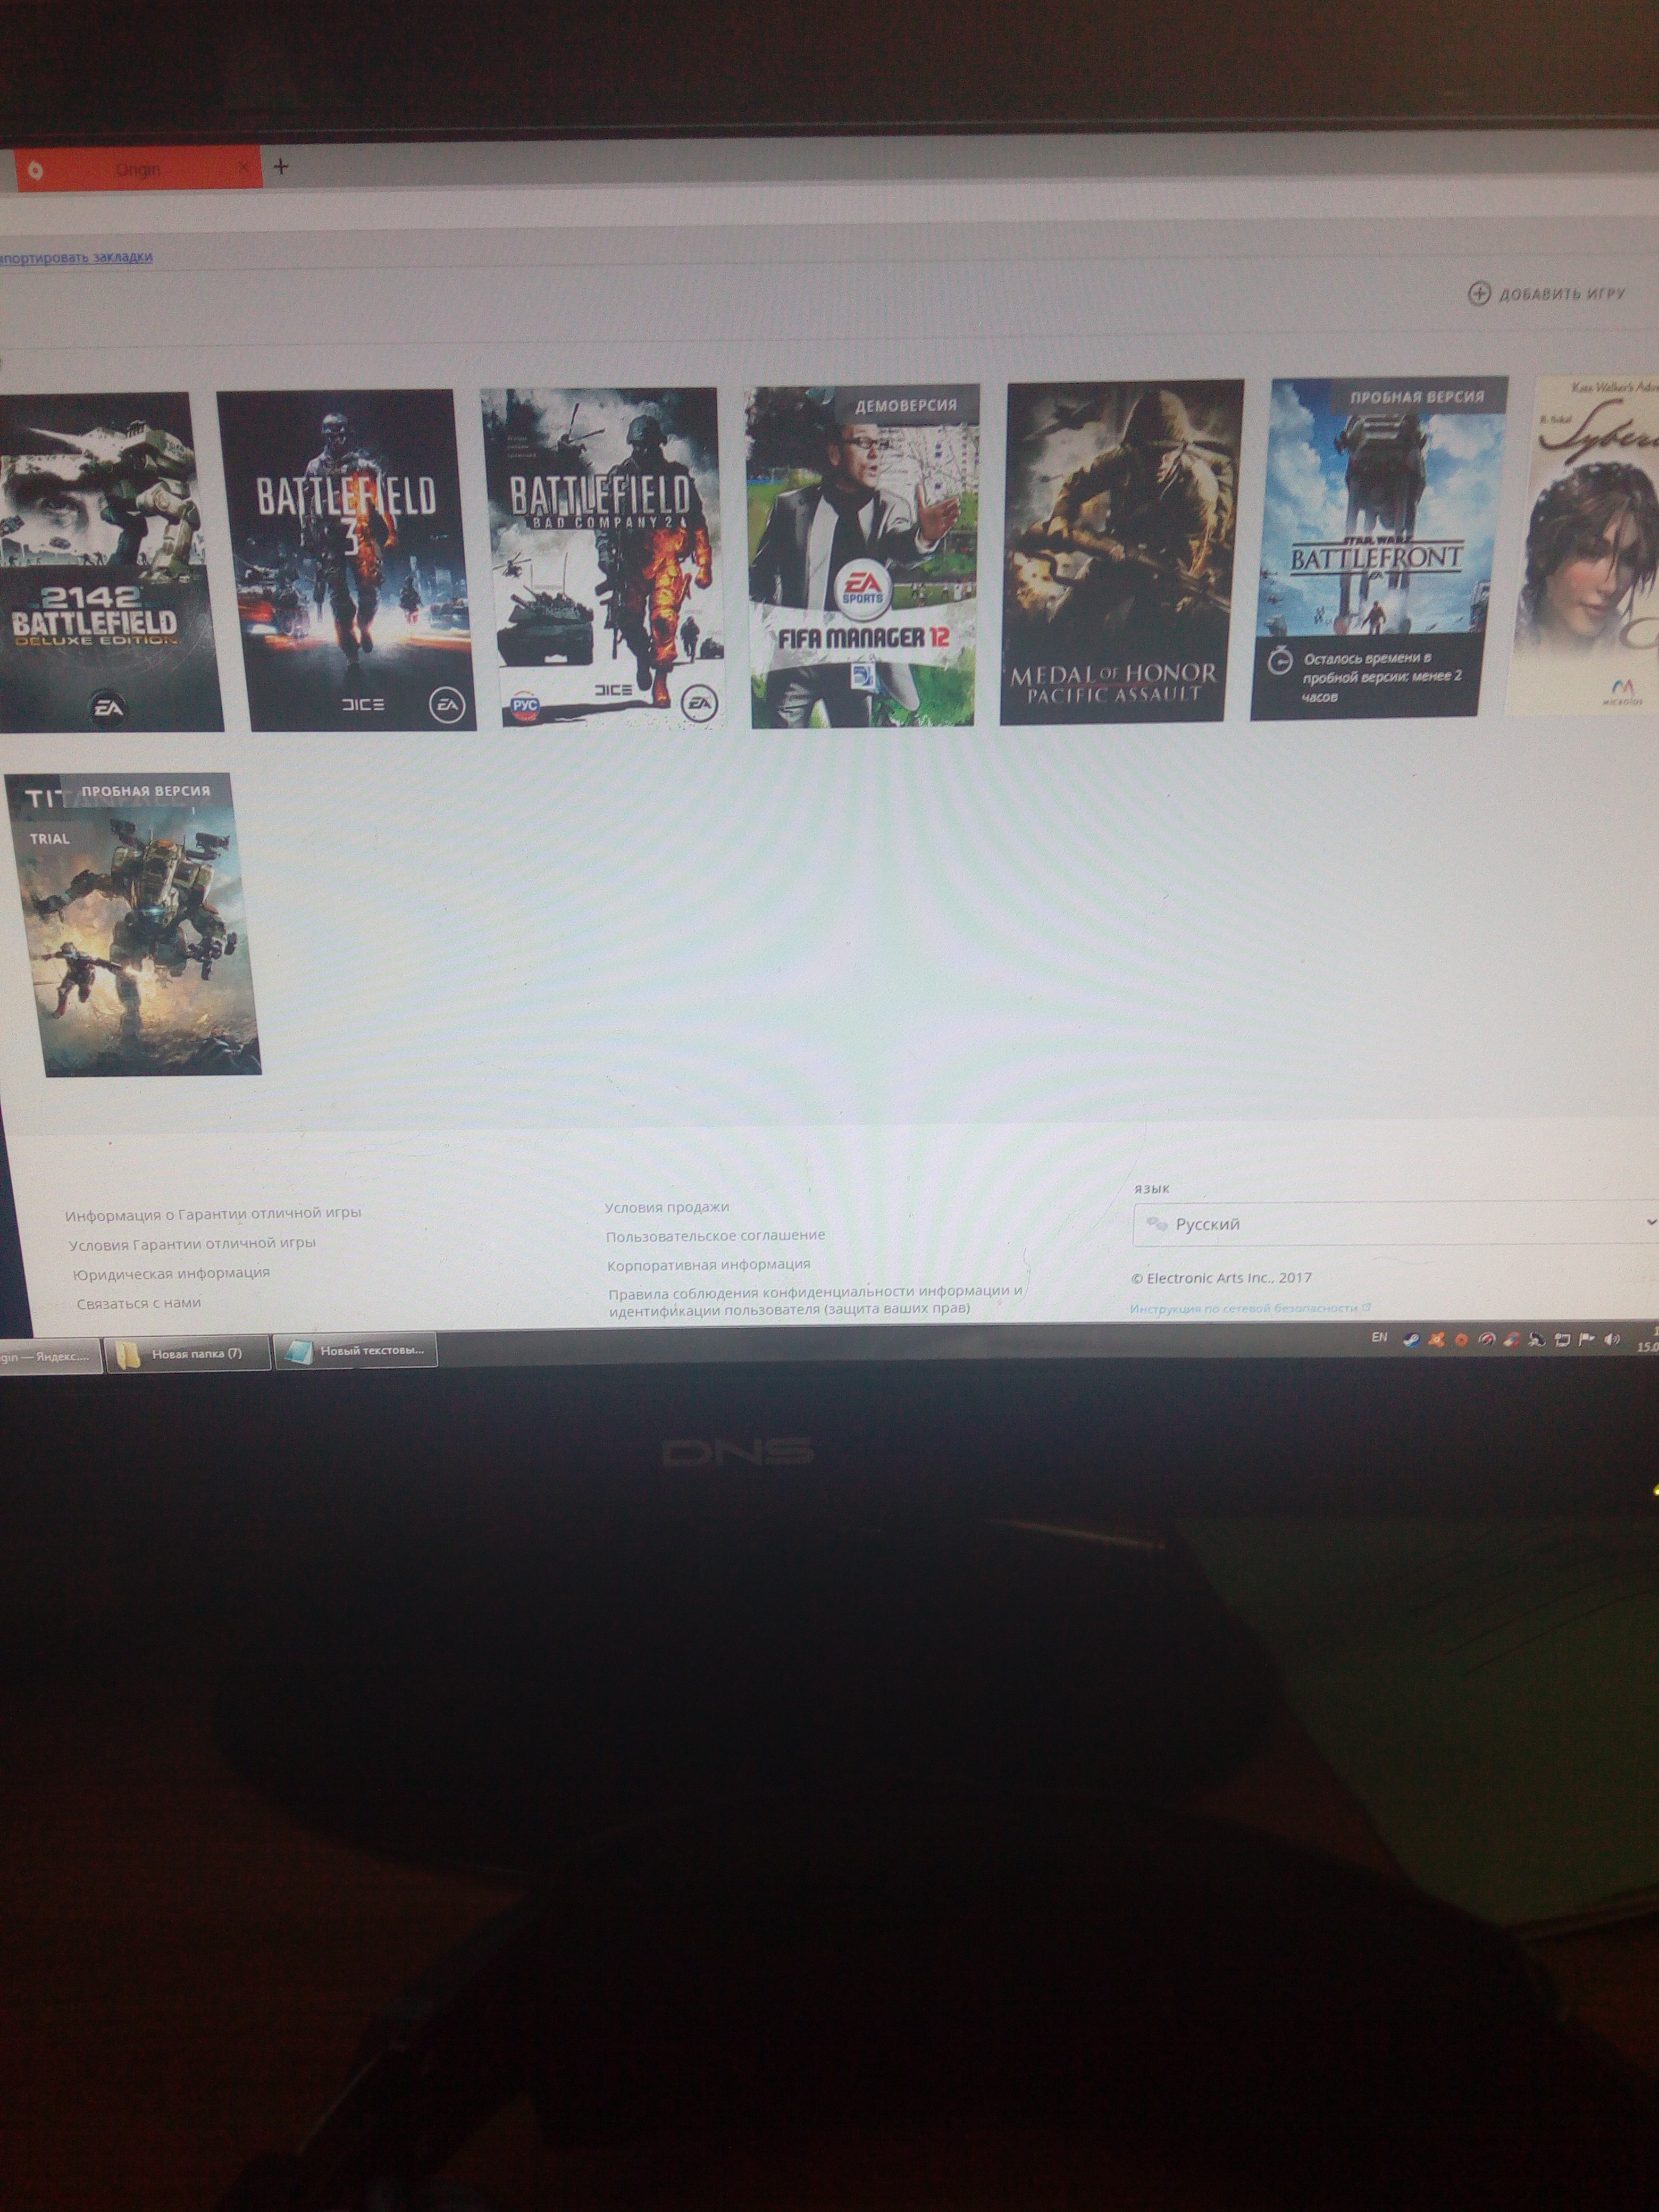The image size is (1659, 2212).
Task: Click the language dropdown chevron arrow
Action: [1651, 1222]
